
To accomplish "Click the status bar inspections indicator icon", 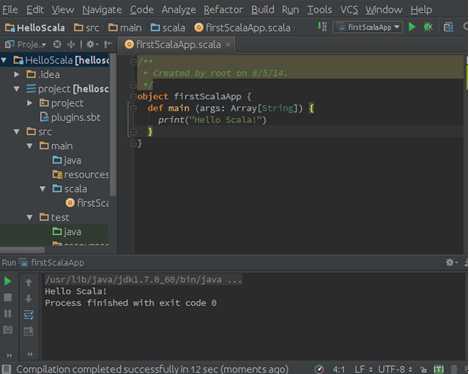I will click(319, 369).
